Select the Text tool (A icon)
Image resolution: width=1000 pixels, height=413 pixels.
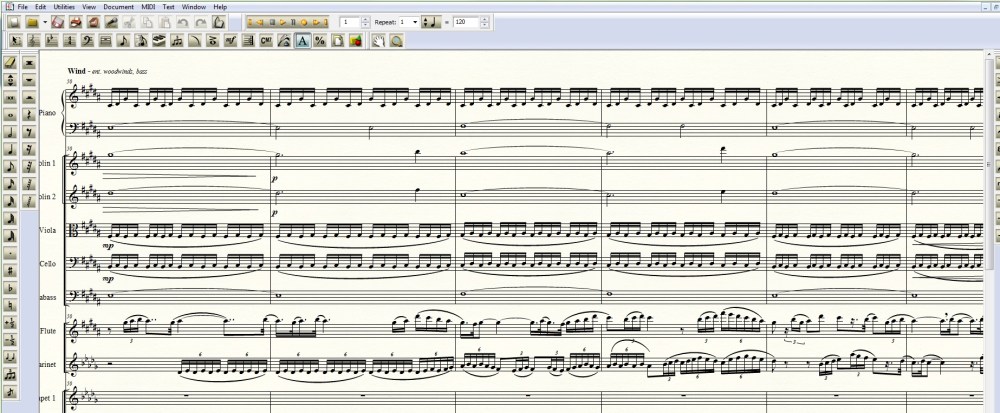pyautogui.click(x=302, y=40)
